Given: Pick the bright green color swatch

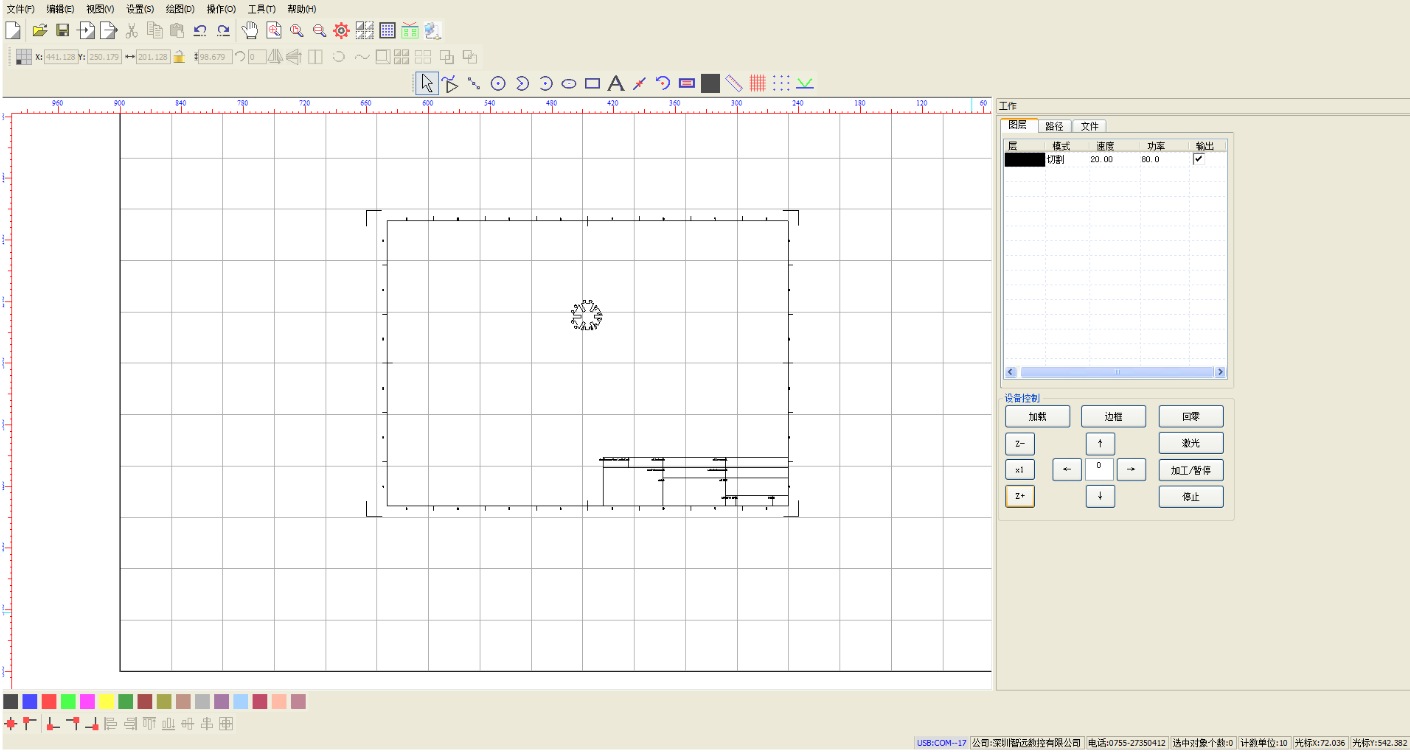Looking at the screenshot, I should pyautogui.click(x=68, y=702).
